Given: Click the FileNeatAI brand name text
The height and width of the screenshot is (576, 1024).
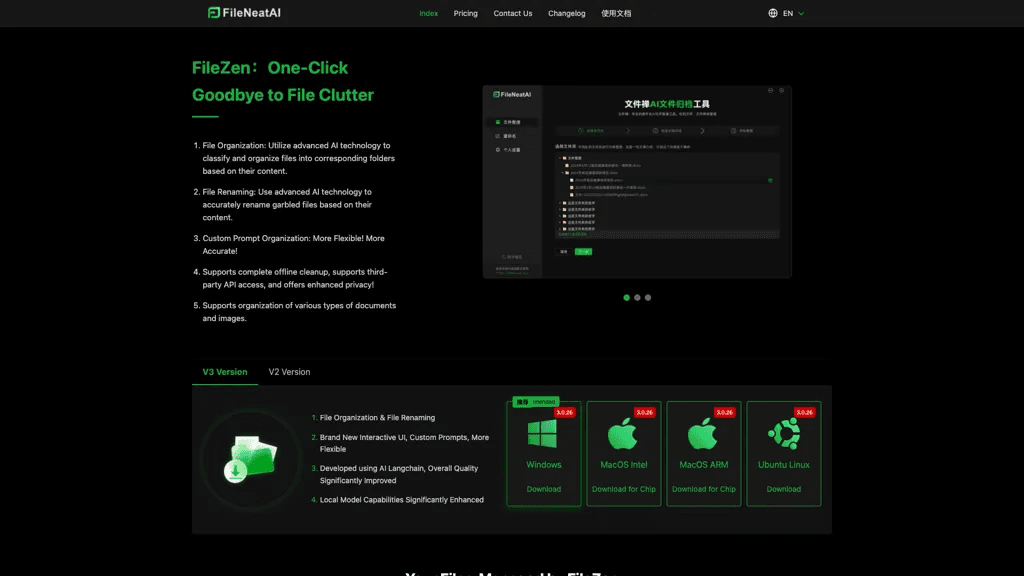Looking at the screenshot, I should pos(251,13).
